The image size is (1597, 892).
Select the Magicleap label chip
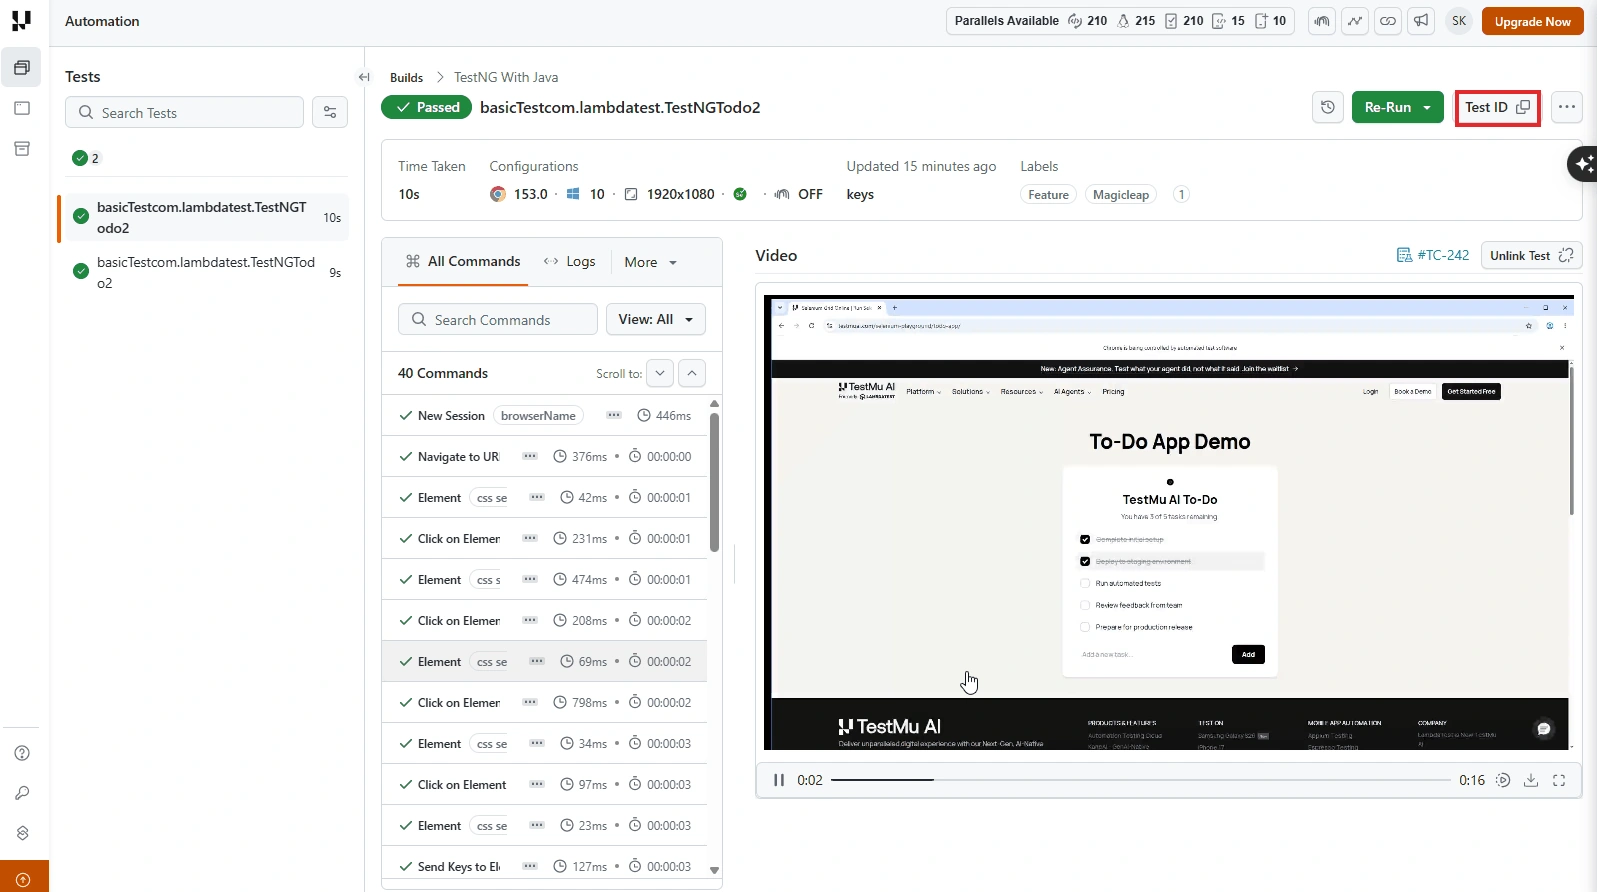1121,194
